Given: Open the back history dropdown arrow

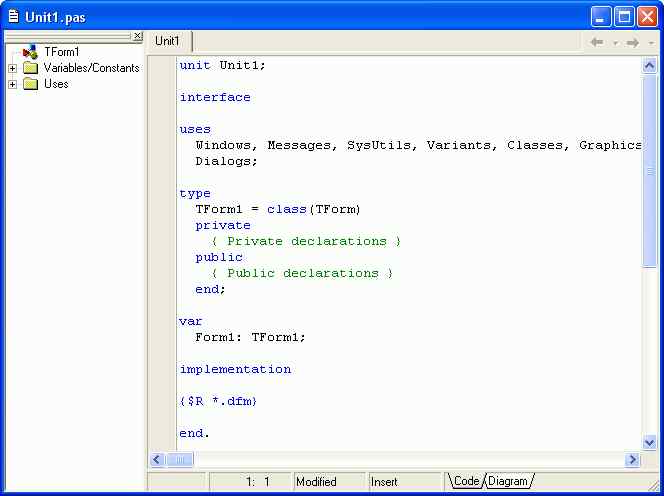Looking at the screenshot, I should pyautogui.click(x=615, y=43).
